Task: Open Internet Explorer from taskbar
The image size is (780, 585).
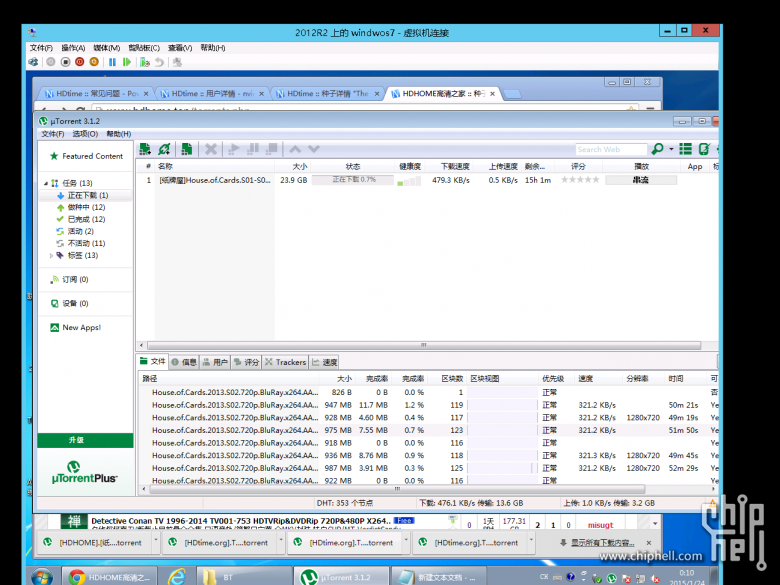Action: pos(177,577)
